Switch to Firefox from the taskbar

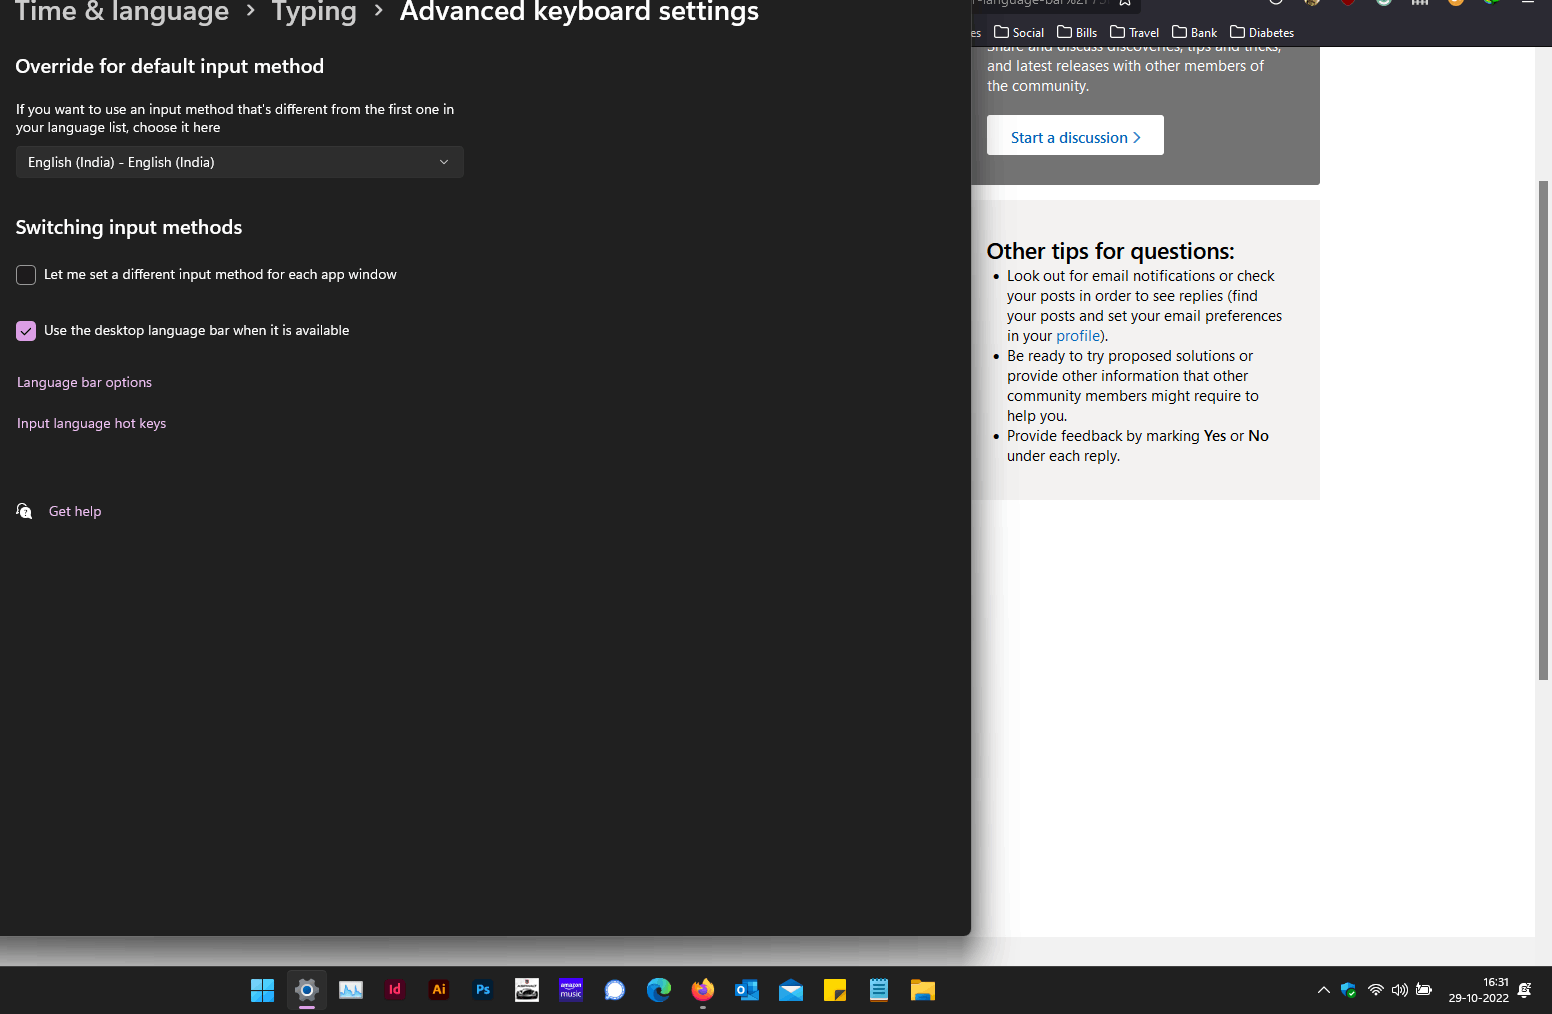pyautogui.click(x=703, y=990)
